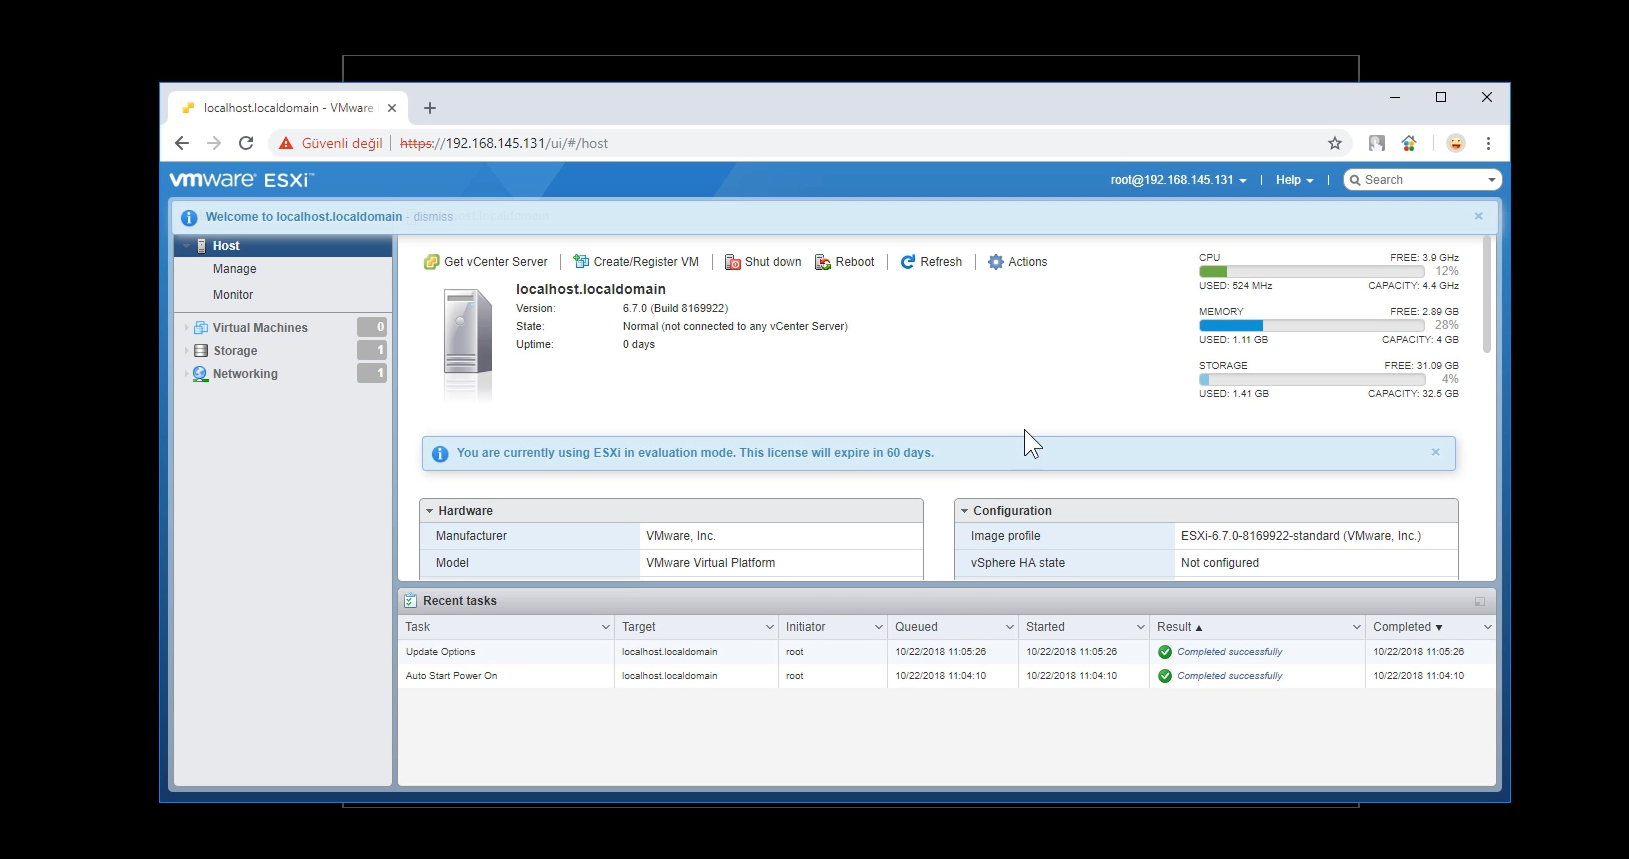This screenshot has width=1629, height=859.
Task: Click the Get vCenter Server icon
Action: click(x=431, y=262)
